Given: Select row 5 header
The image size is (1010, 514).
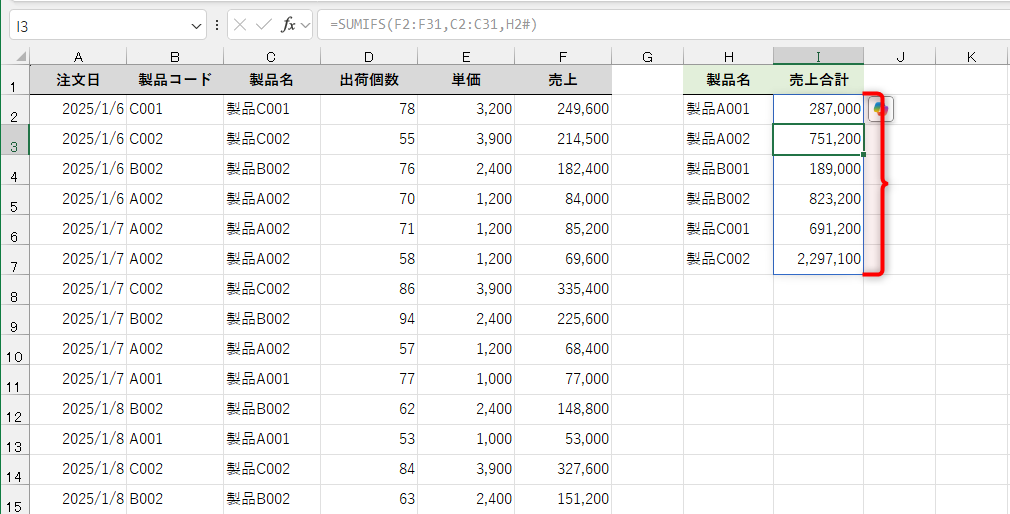Looking at the screenshot, I should pyautogui.click(x=15, y=200).
